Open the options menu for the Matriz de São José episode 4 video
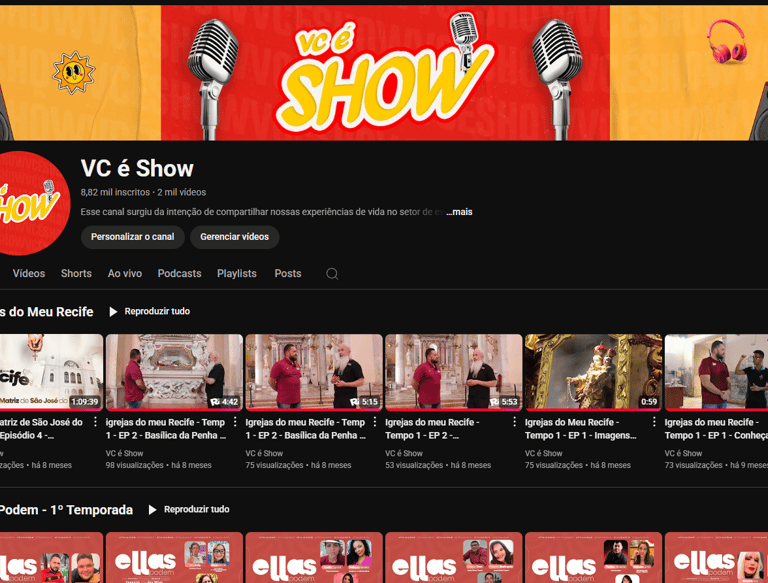The image size is (768, 583). pos(96,422)
